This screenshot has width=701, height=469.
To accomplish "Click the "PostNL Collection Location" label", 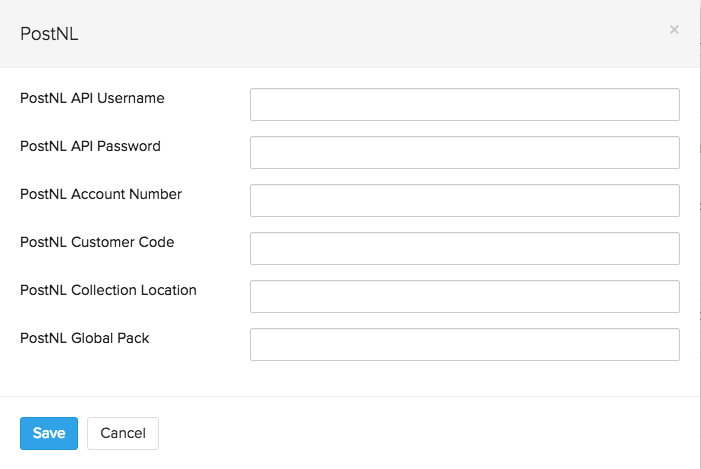I will (x=108, y=290).
